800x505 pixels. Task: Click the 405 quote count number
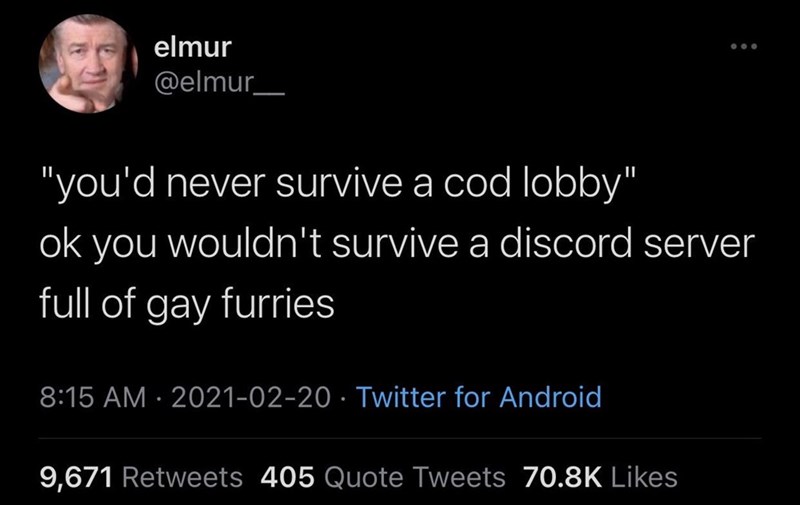click(x=287, y=477)
